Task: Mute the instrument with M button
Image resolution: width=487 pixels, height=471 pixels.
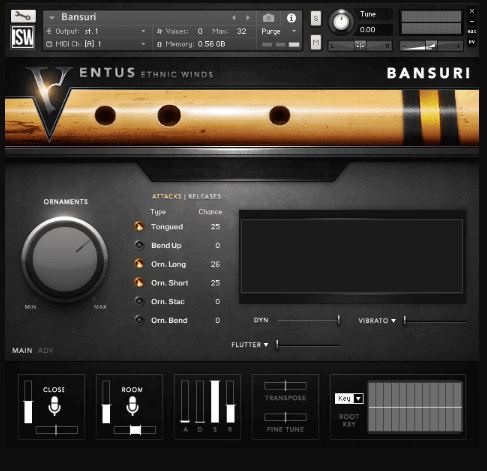Action: tap(316, 42)
